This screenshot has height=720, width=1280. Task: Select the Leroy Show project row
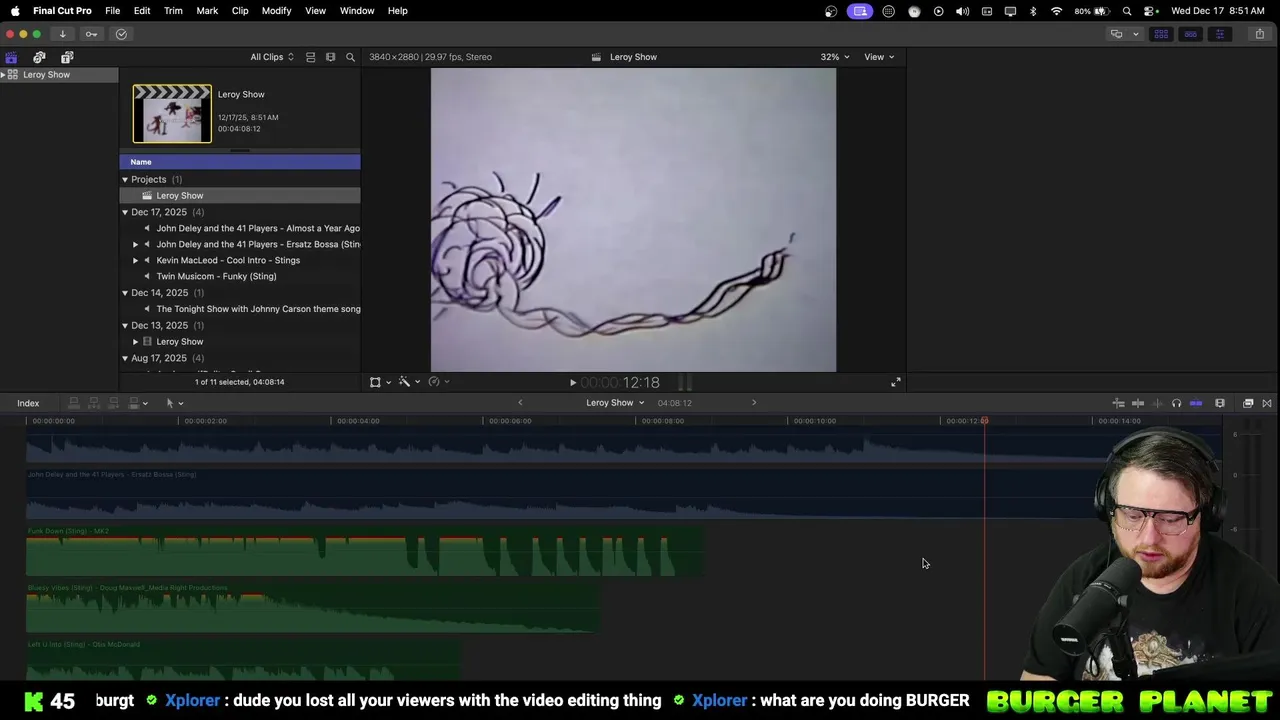coord(240,196)
